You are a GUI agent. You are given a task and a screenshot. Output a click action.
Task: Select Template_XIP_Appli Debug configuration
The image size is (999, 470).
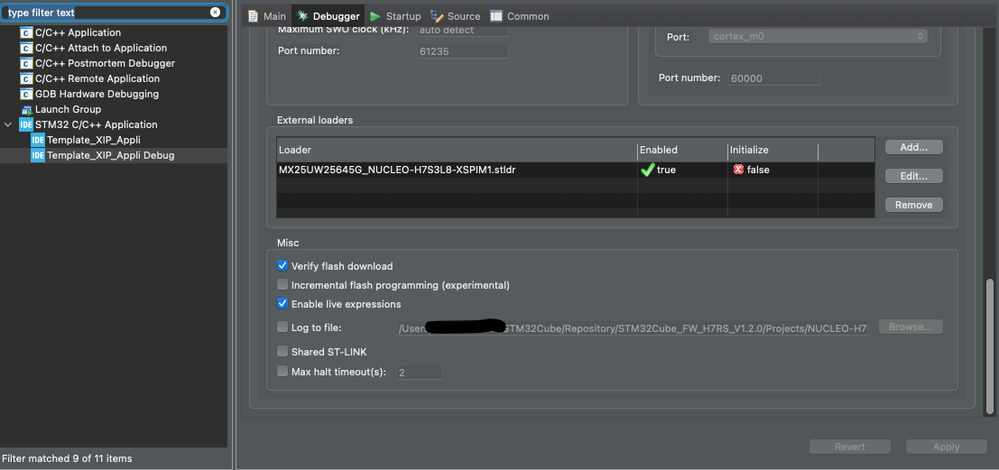click(111, 155)
